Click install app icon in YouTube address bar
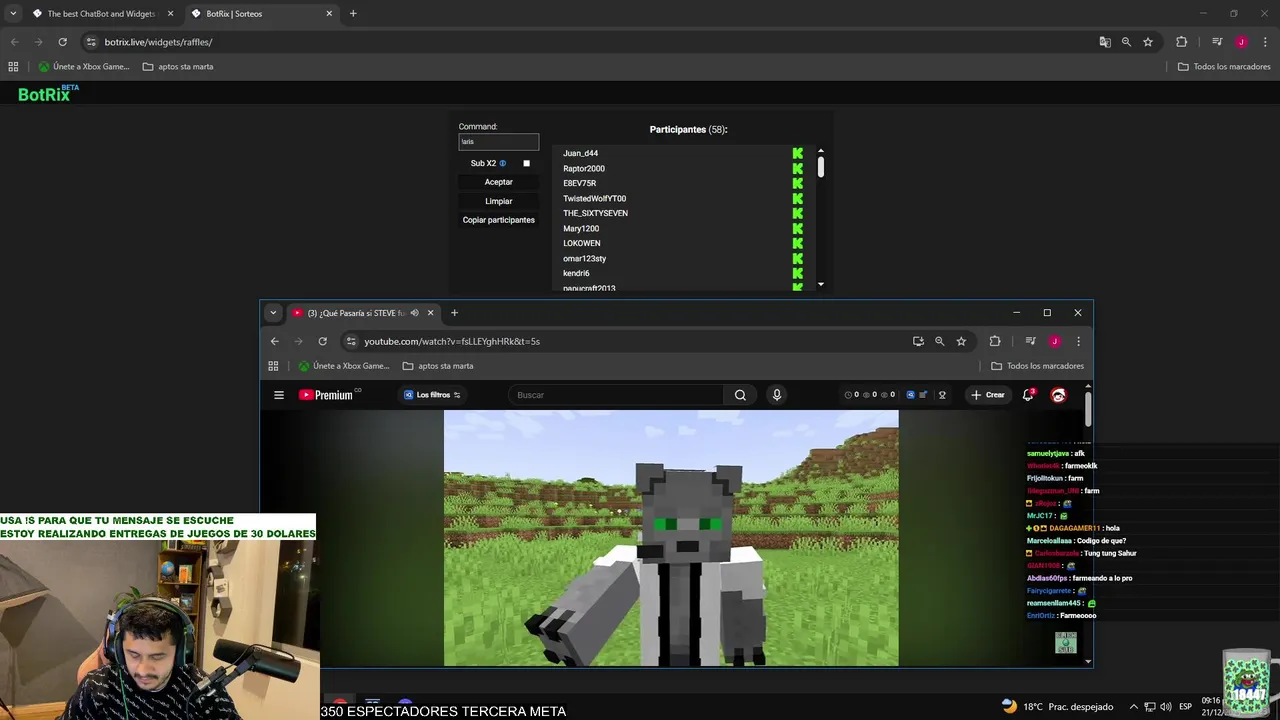 coord(918,341)
